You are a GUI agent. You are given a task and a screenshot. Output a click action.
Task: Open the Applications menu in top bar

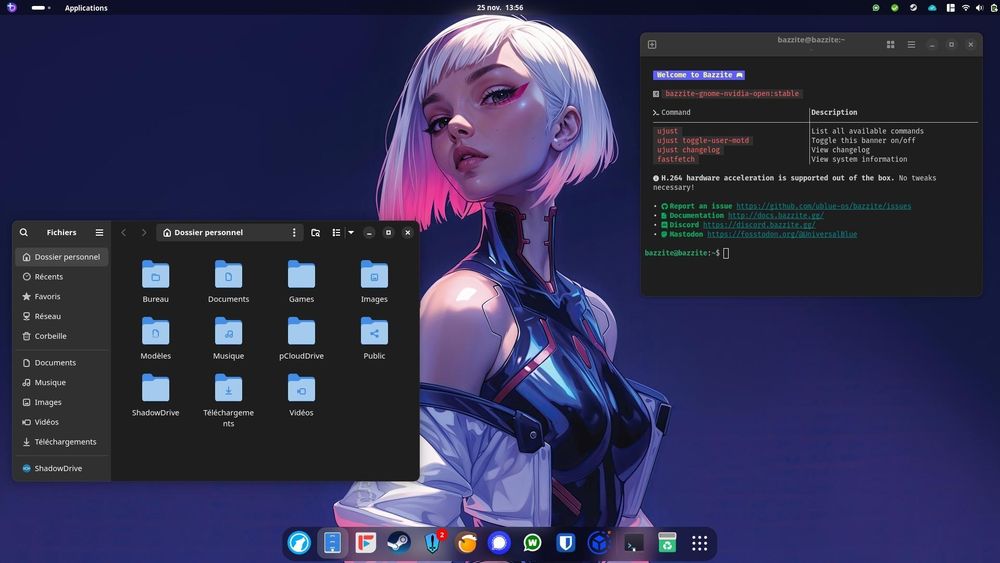[x=86, y=8]
